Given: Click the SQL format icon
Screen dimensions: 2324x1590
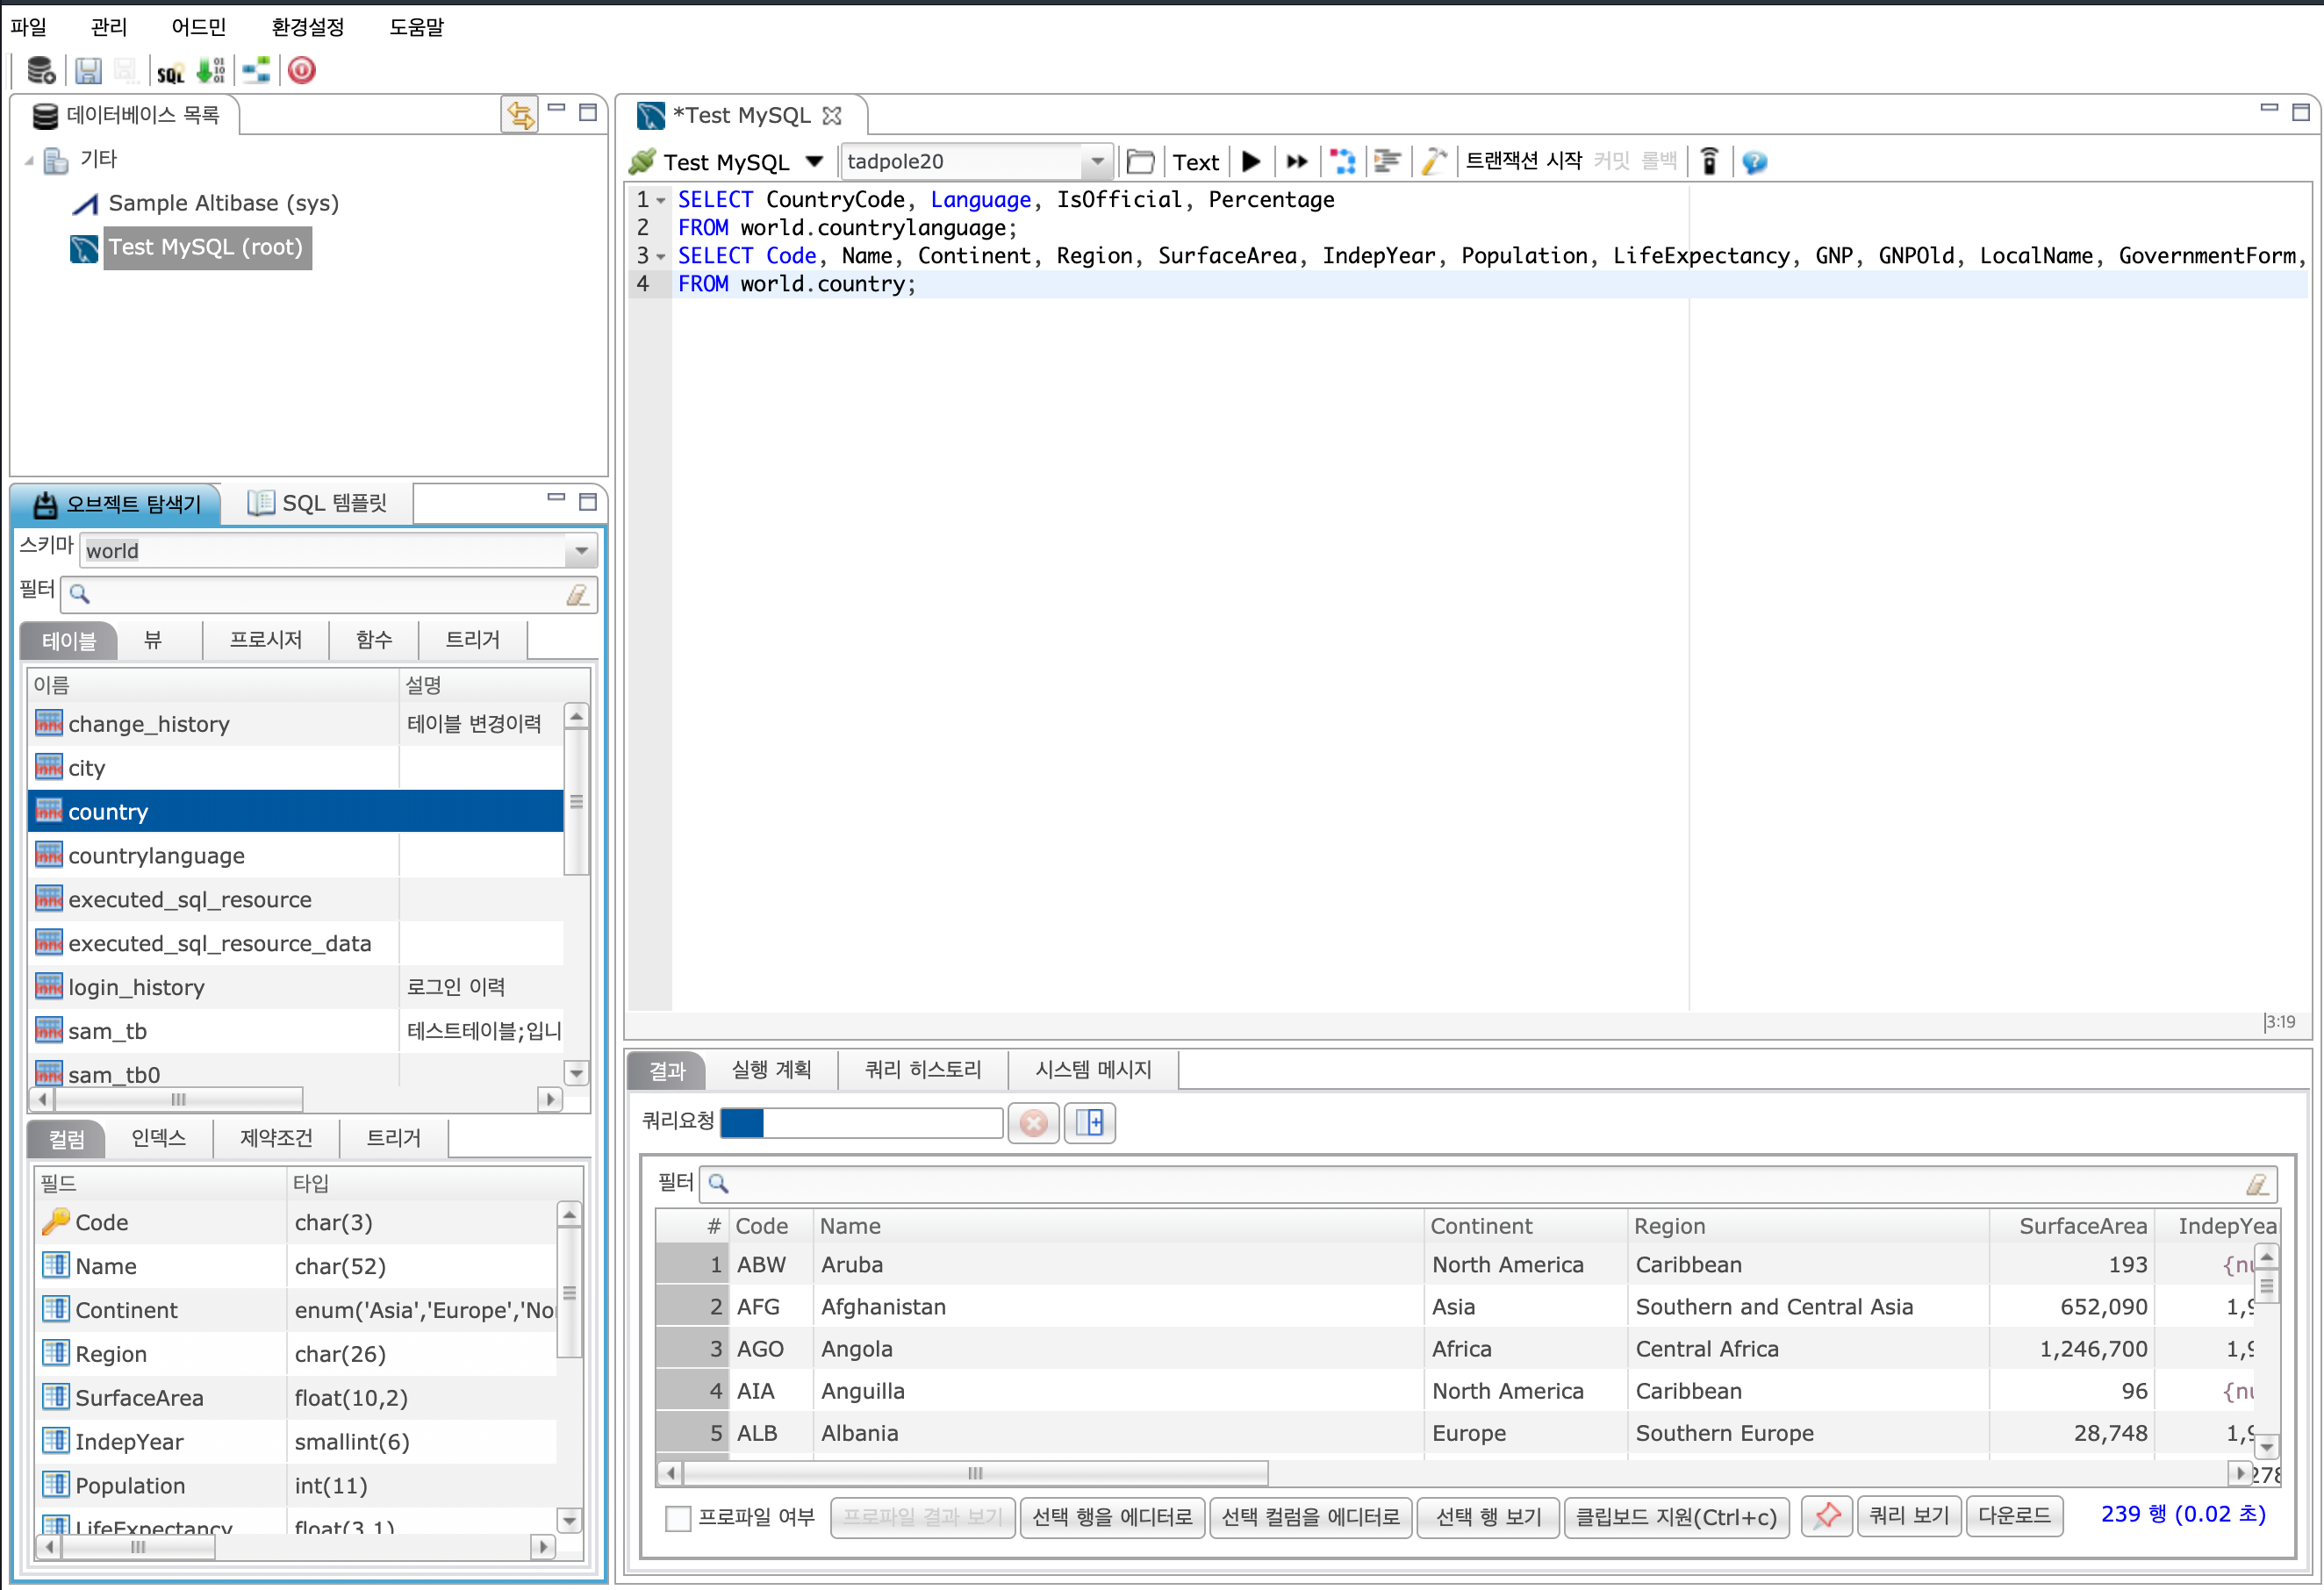Looking at the screenshot, I should coord(1387,161).
